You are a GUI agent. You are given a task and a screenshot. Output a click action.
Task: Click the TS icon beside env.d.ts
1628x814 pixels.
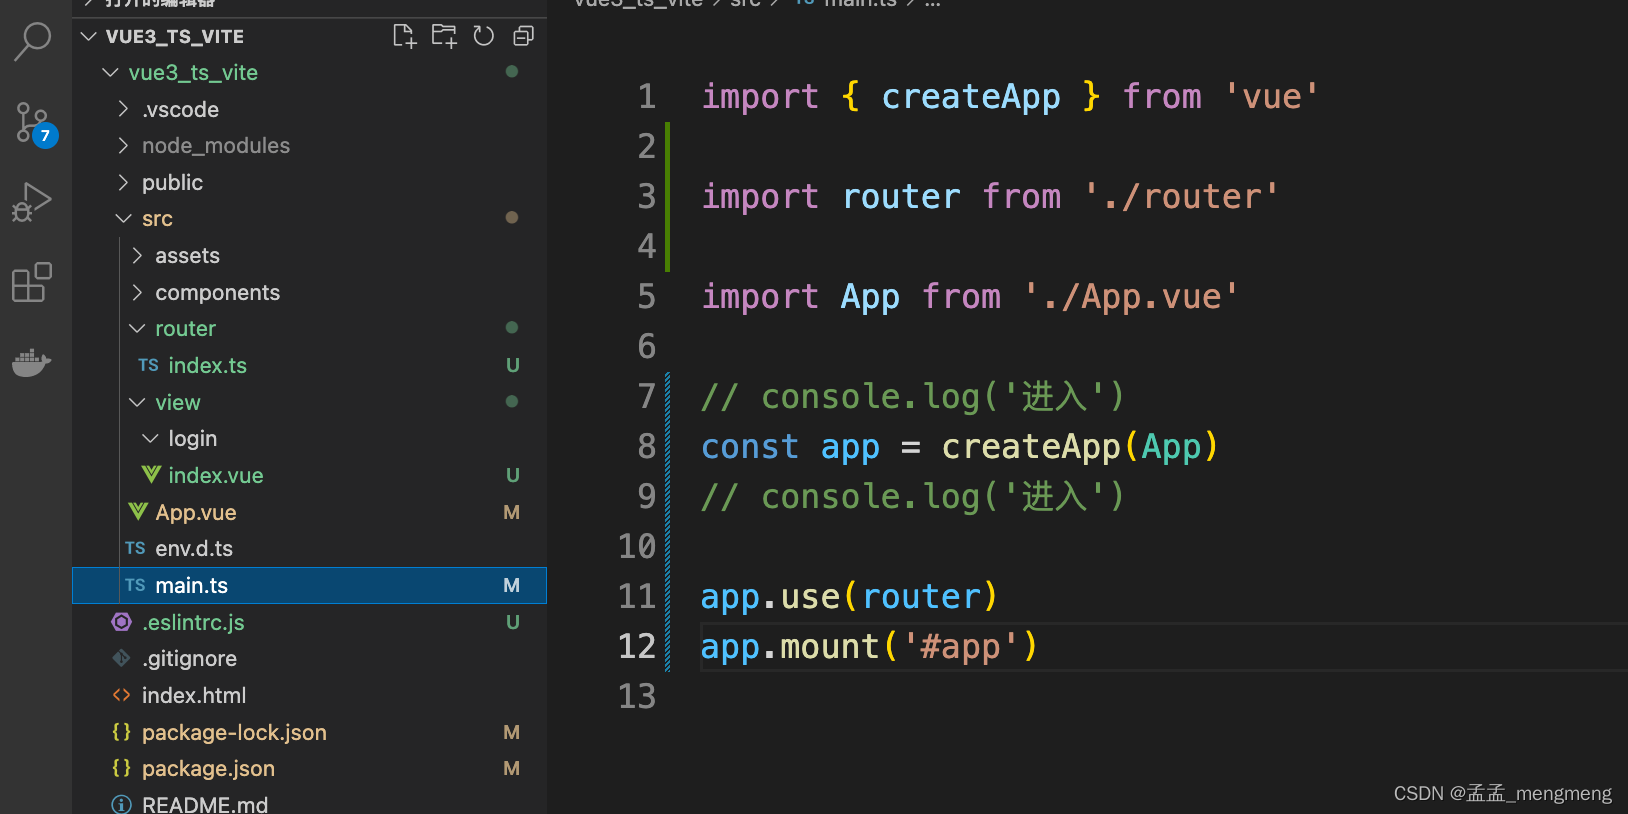click(135, 548)
